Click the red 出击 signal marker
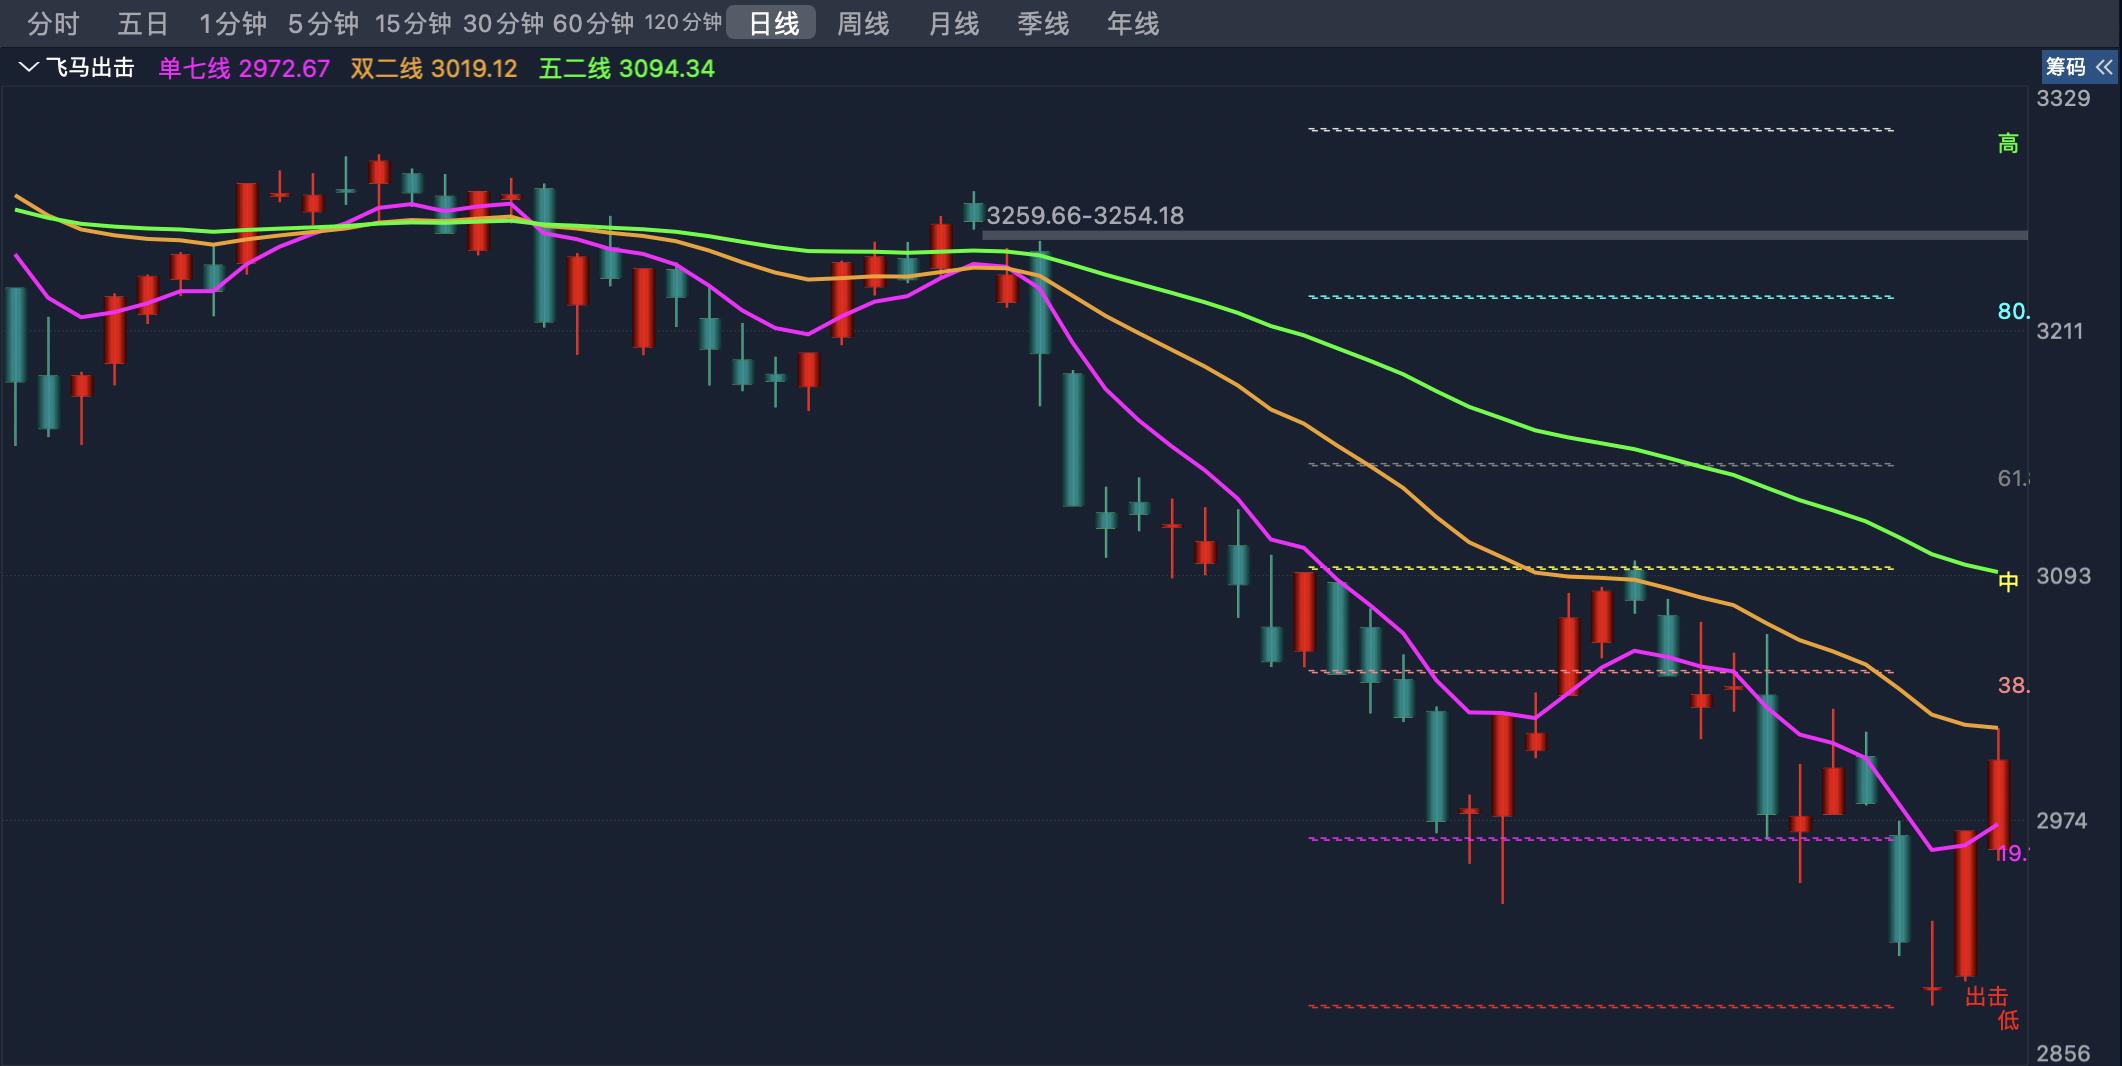This screenshot has height=1066, width=2122. coord(1986,996)
